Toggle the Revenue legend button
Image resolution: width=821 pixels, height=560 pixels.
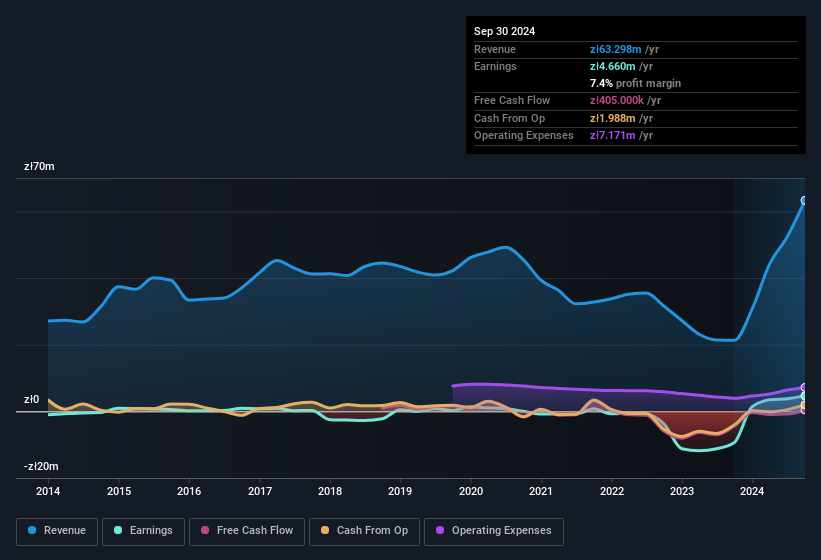point(57,531)
